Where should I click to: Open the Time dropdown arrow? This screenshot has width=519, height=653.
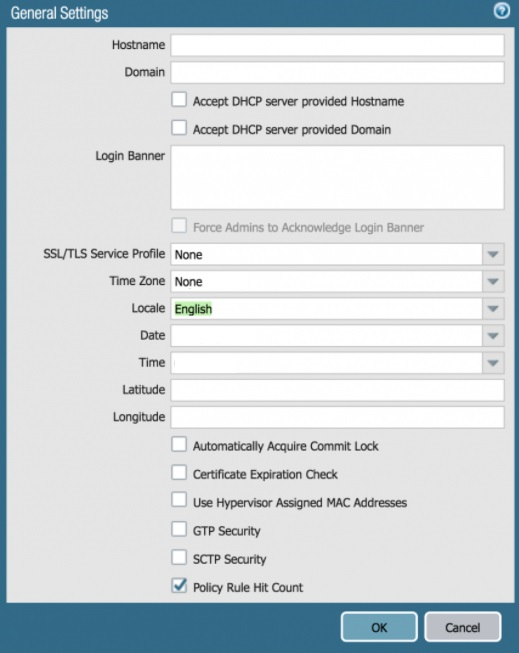coord(493,363)
